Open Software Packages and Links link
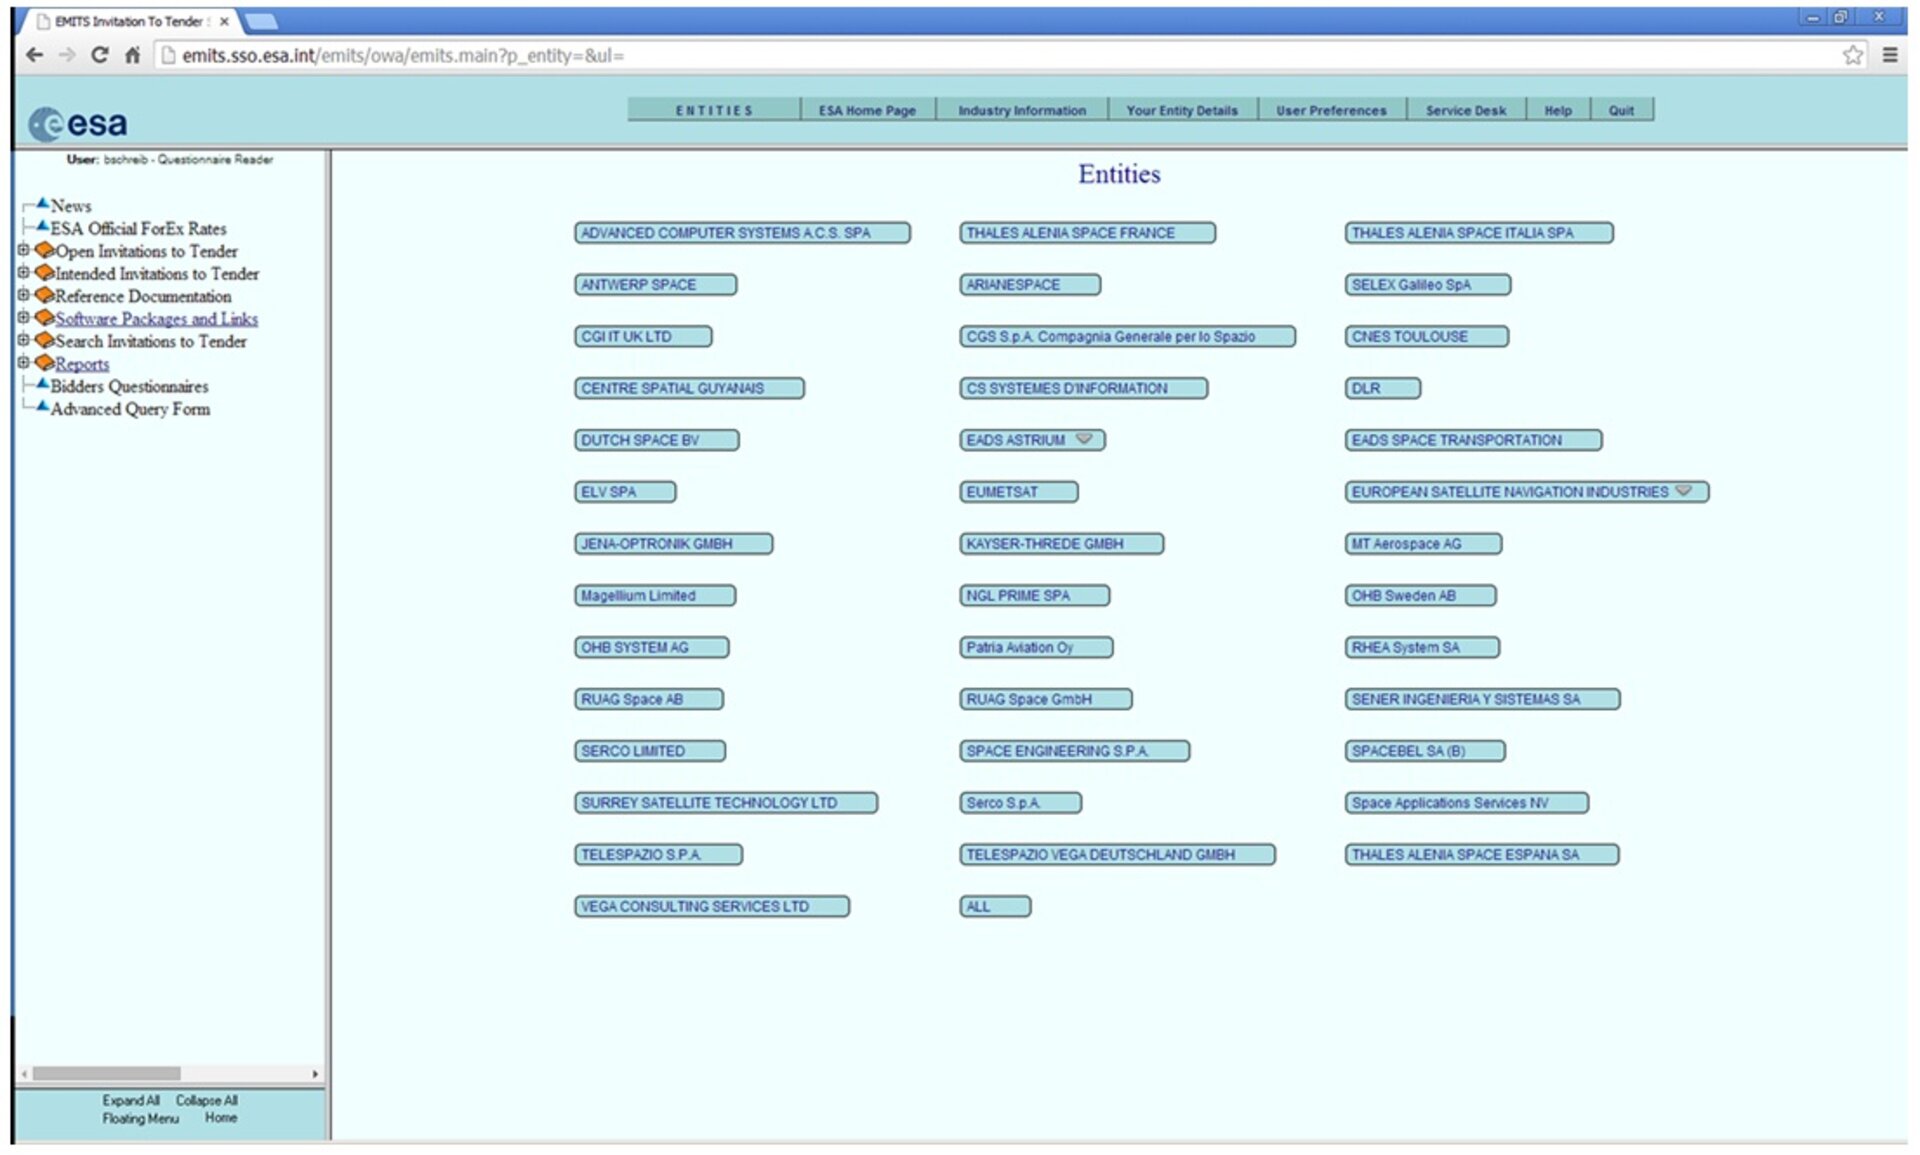The width and height of the screenshot is (1920, 1155). click(156, 318)
